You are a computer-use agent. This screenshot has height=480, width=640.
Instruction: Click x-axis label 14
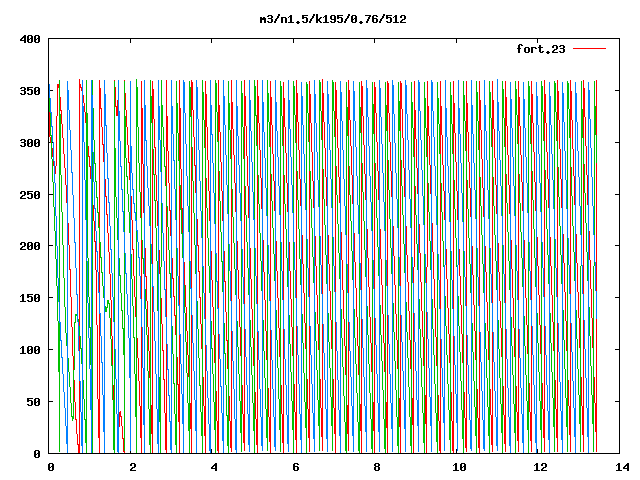[622, 467]
